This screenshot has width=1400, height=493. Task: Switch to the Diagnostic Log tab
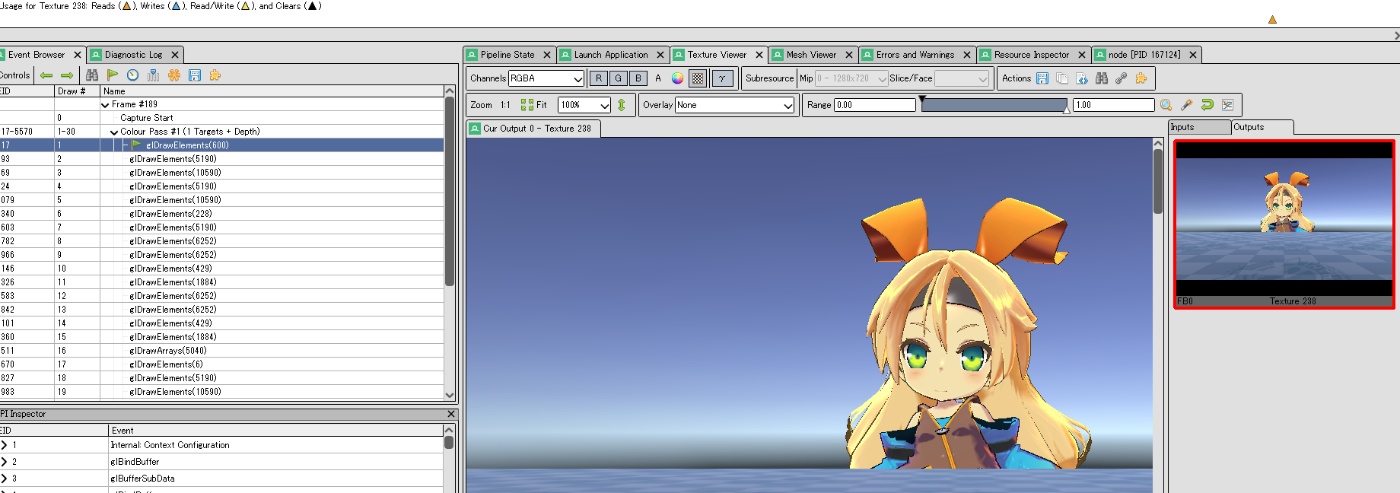tap(134, 55)
